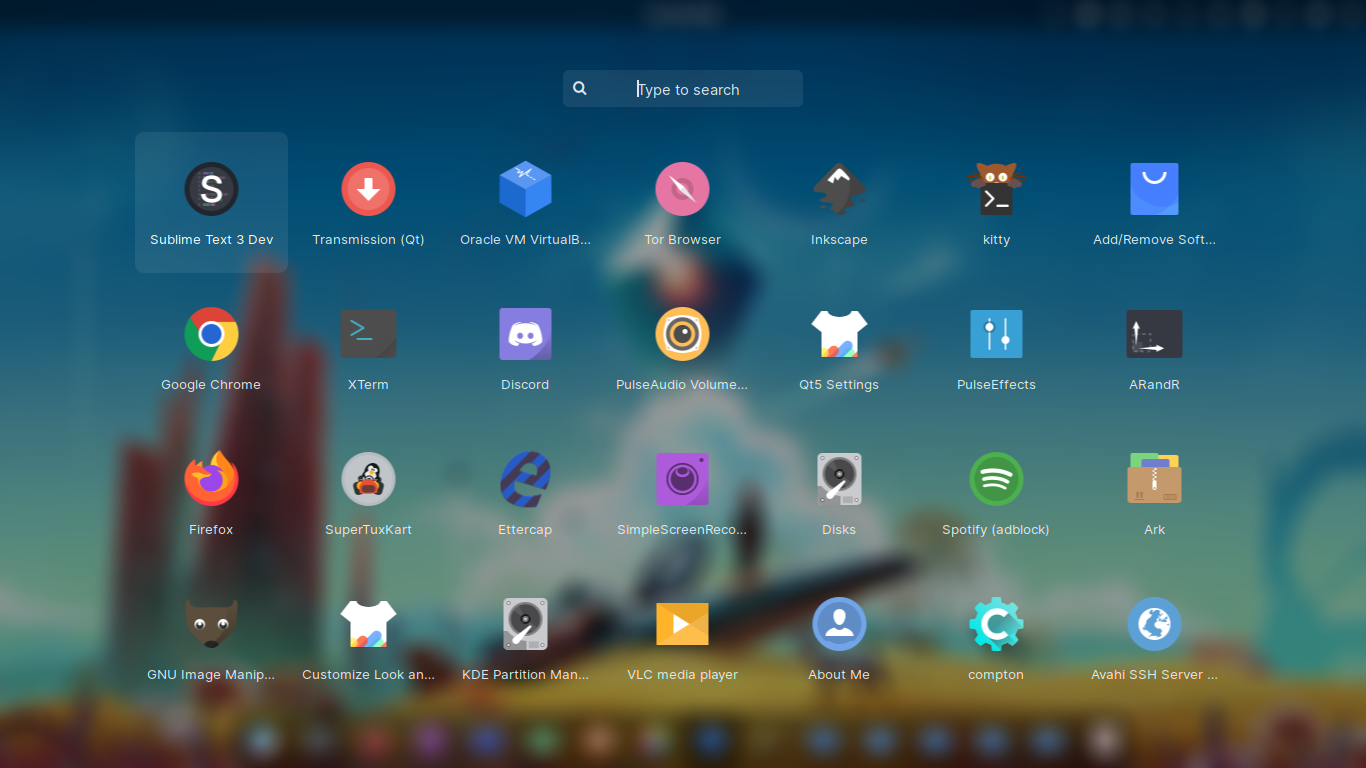Screen dimensions: 1366x768
Task: Focus the Type to search field
Action: [x=683, y=89]
